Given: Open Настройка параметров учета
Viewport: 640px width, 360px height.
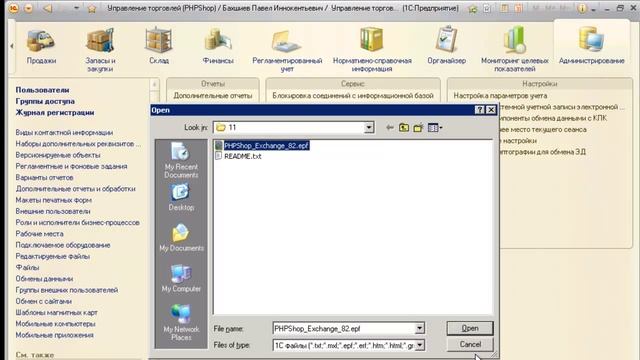Looking at the screenshot, I should 500,96.
